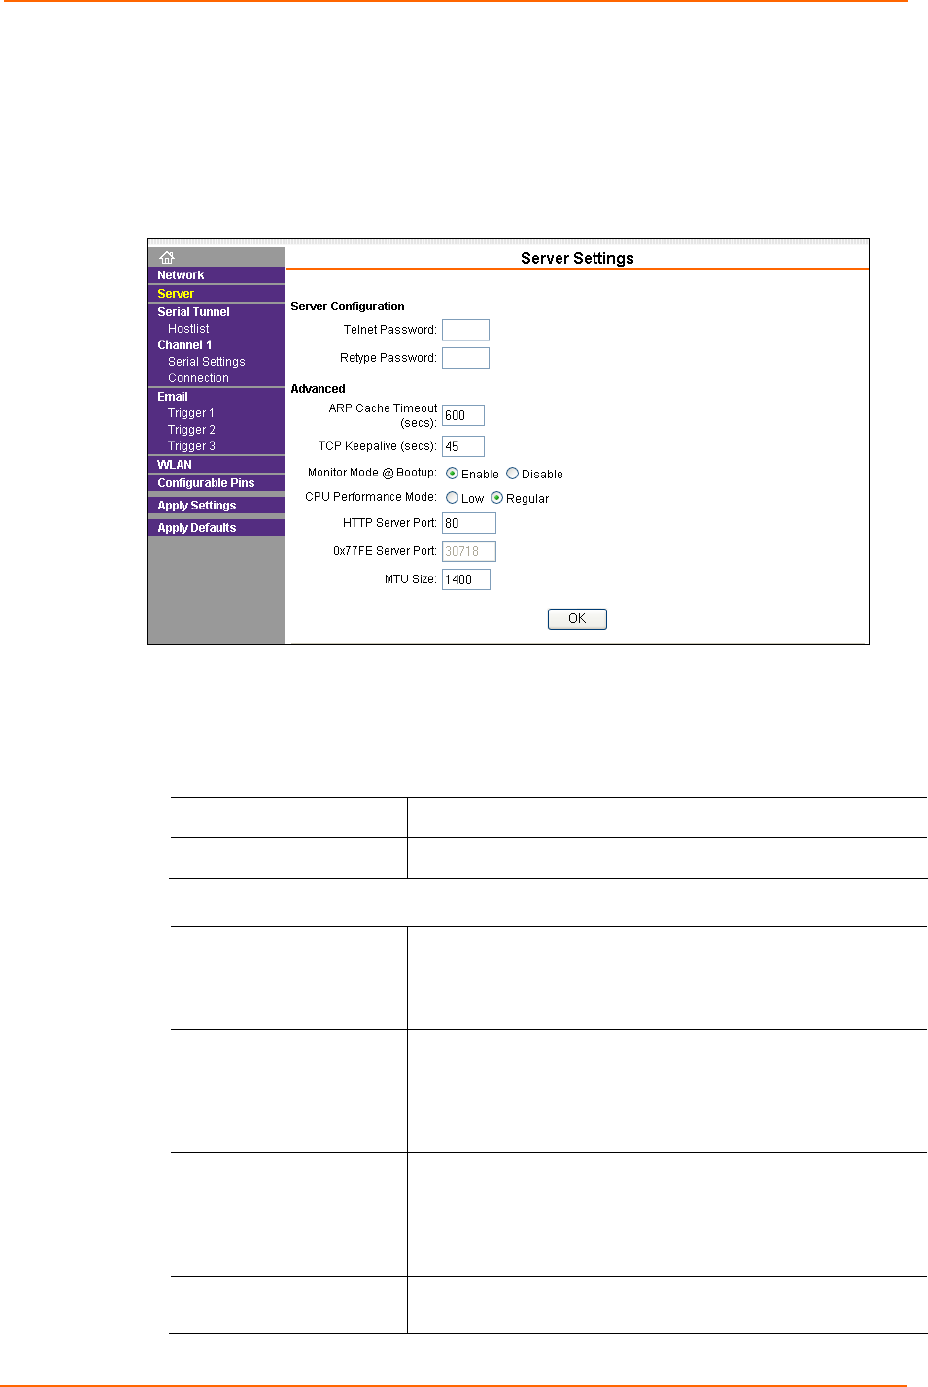Screen dimensions: 928x1387
Task: Open Connection under Channel 1
Action: 198,378
